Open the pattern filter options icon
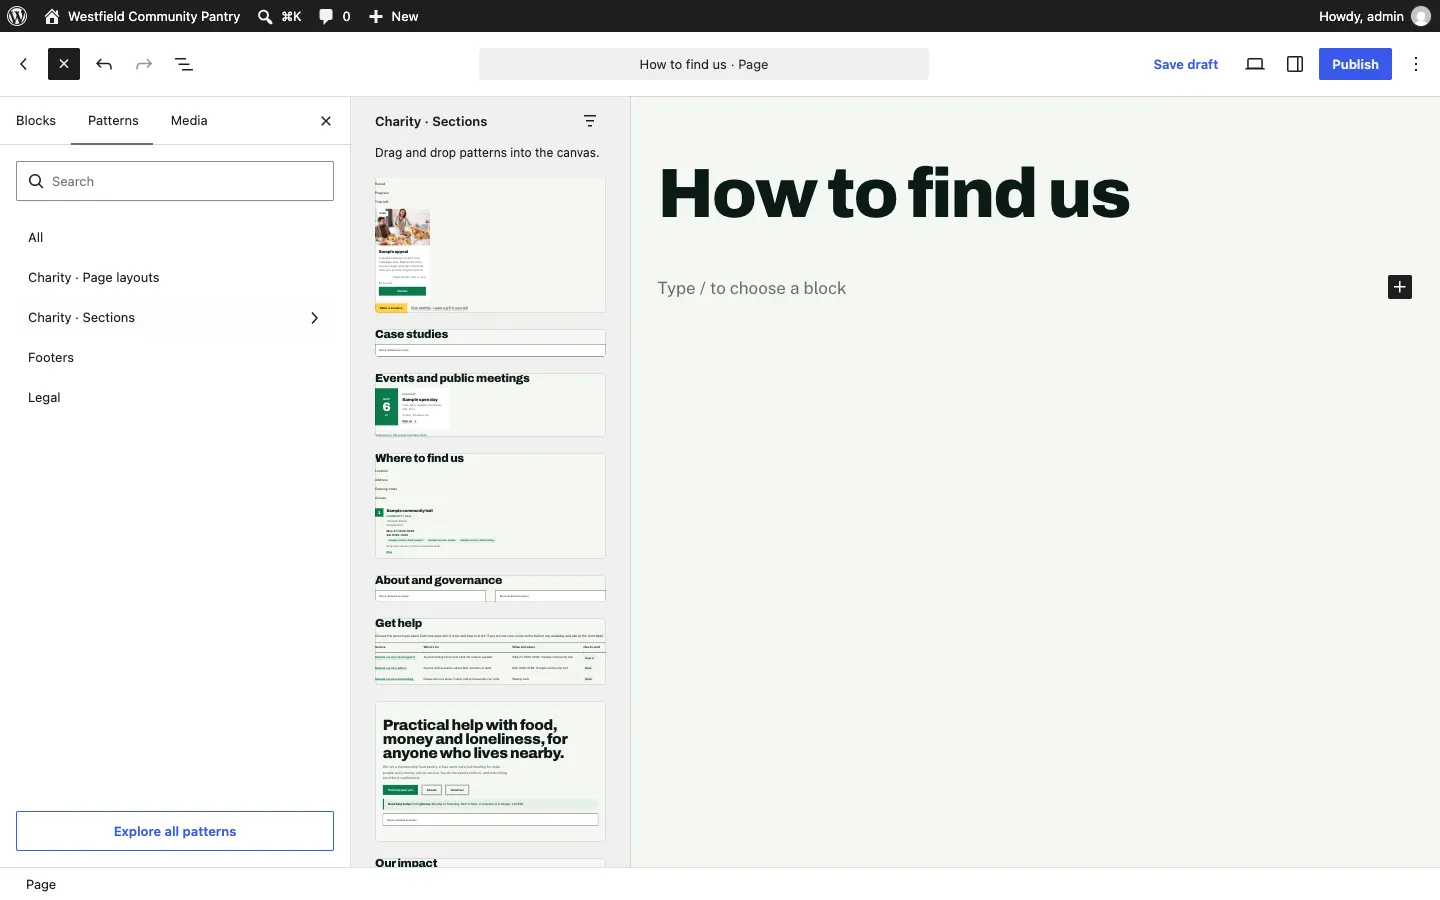This screenshot has height=900, width=1440. (591, 122)
